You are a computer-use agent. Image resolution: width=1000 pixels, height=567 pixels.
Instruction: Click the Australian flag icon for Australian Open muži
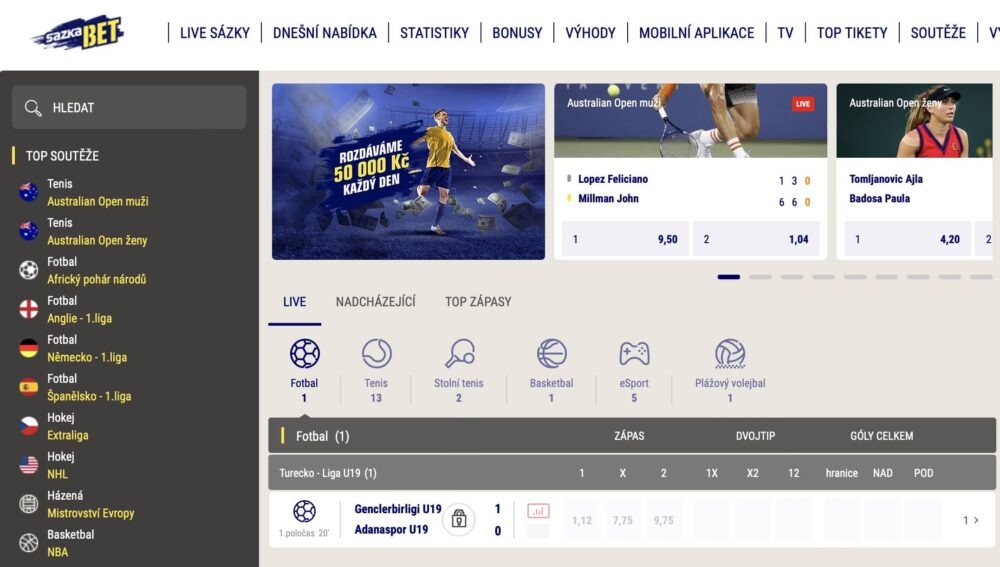(29, 192)
